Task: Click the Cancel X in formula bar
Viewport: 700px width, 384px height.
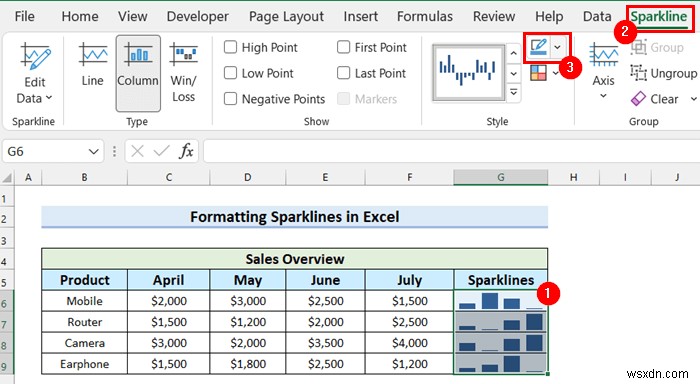Action: point(138,151)
